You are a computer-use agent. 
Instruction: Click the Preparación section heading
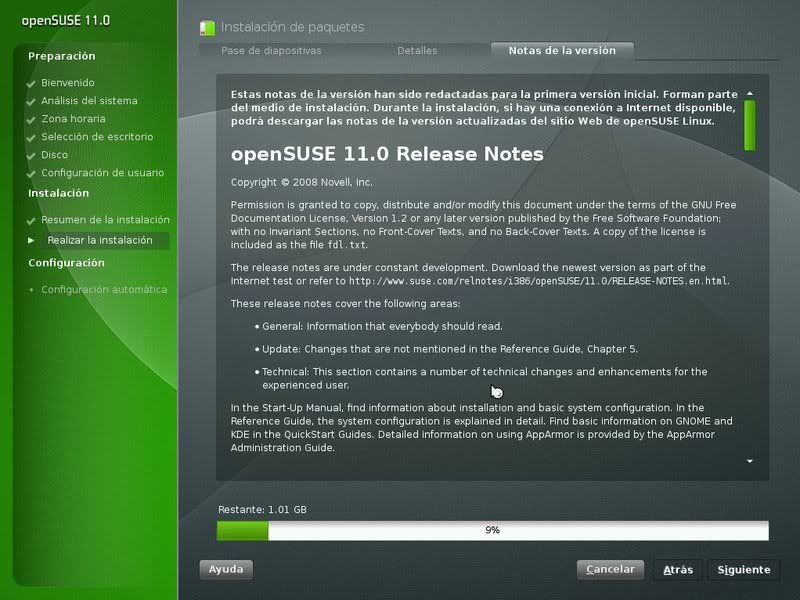pyautogui.click(x=61, y=56)
